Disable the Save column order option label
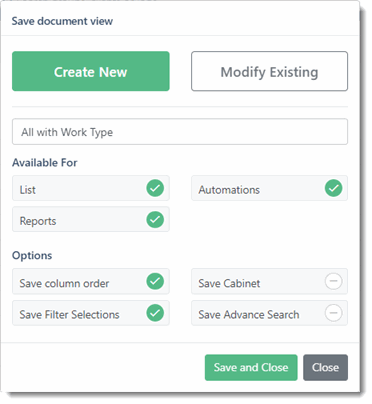Screen dimensions: 372x404 64,283
